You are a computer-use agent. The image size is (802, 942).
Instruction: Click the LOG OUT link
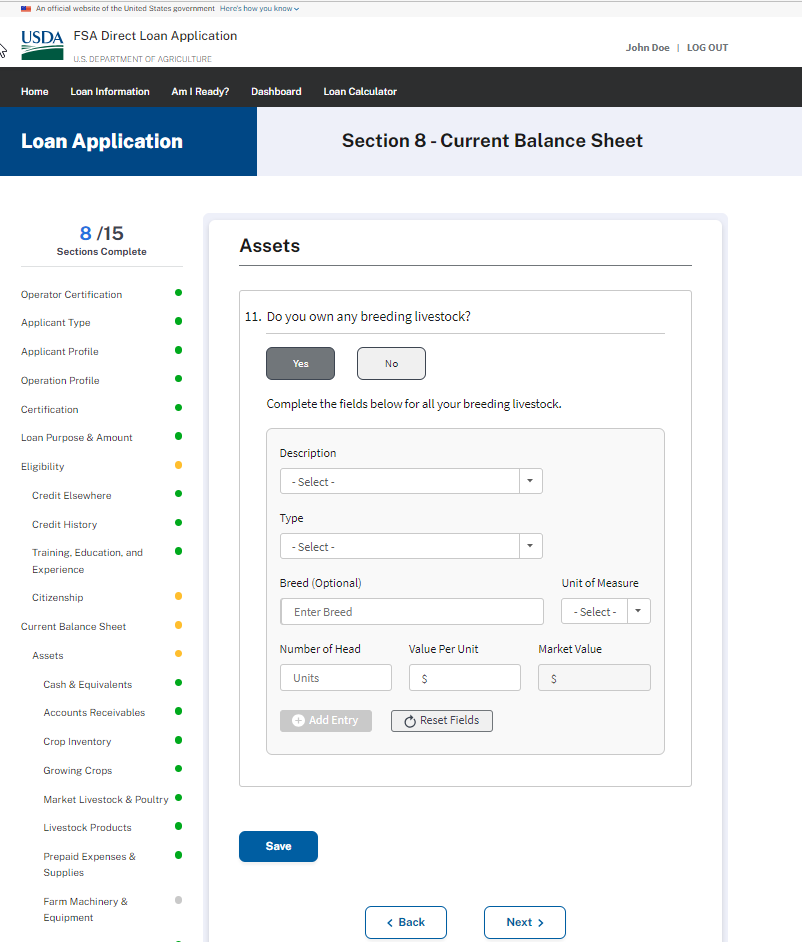point(707,48)
